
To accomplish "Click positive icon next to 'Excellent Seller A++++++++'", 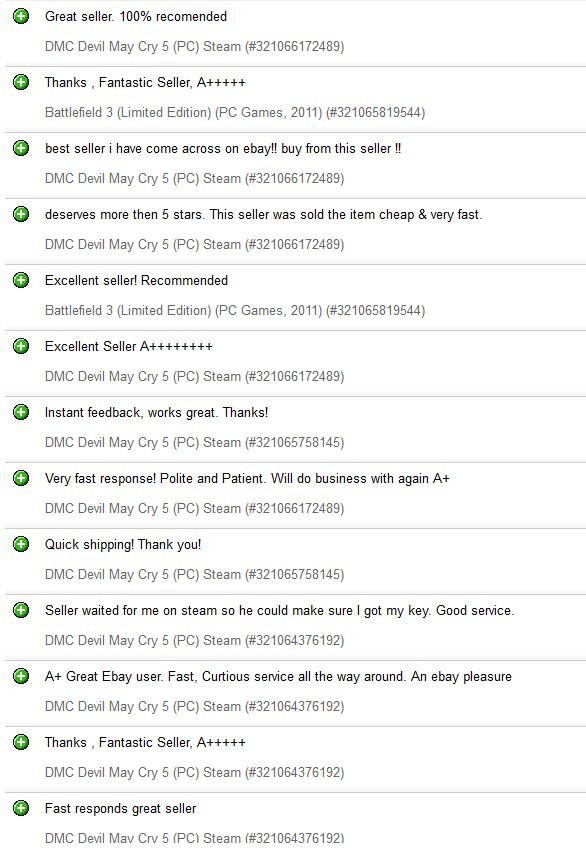I will [x=21, y=346].
